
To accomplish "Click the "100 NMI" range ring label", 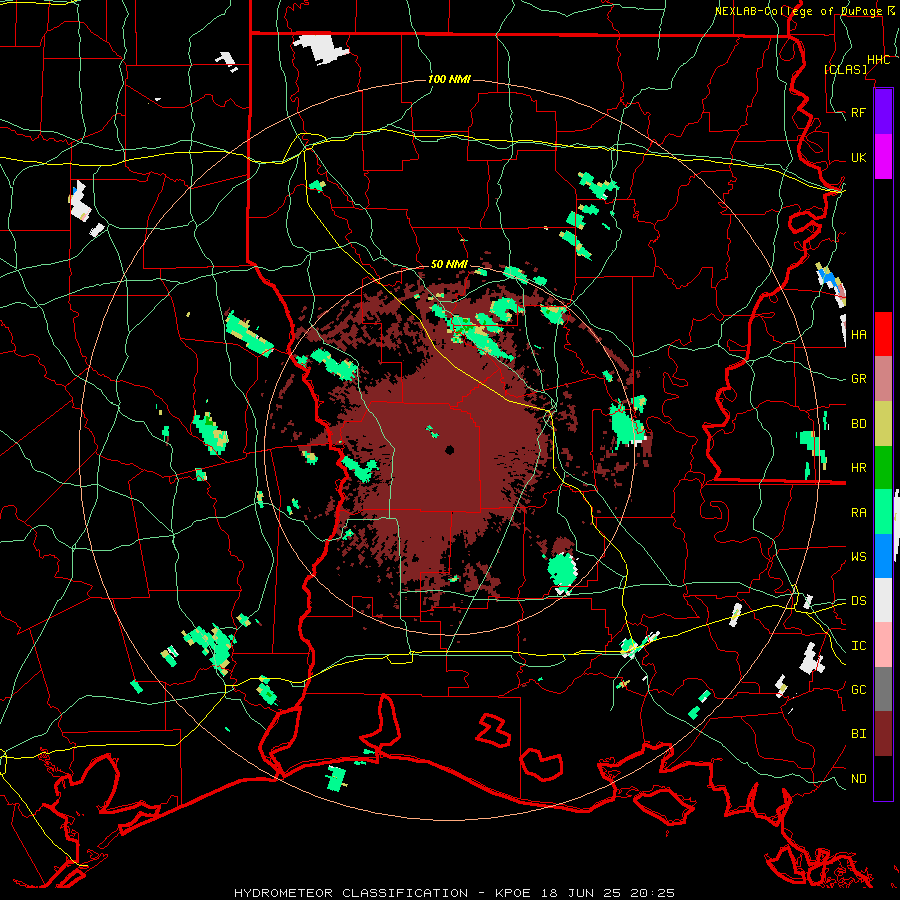I will pos(449,79).
